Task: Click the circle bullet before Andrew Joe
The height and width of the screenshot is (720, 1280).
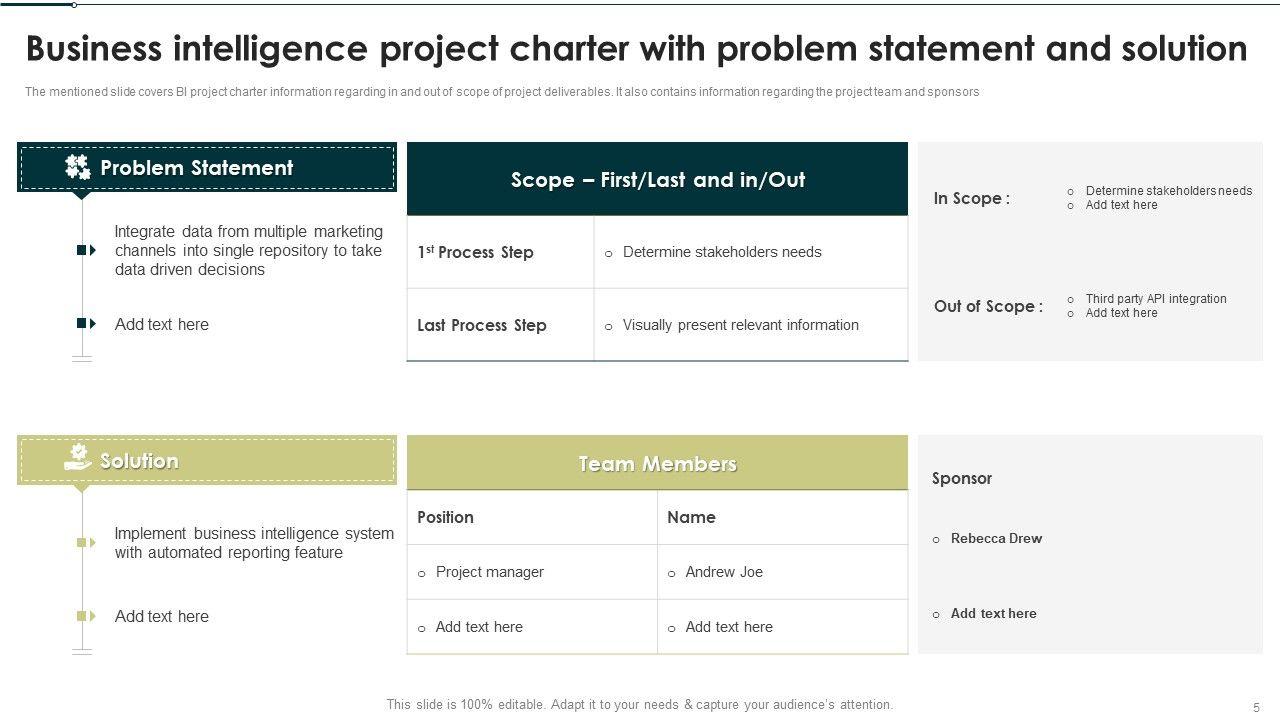Action: pos(672,574)
